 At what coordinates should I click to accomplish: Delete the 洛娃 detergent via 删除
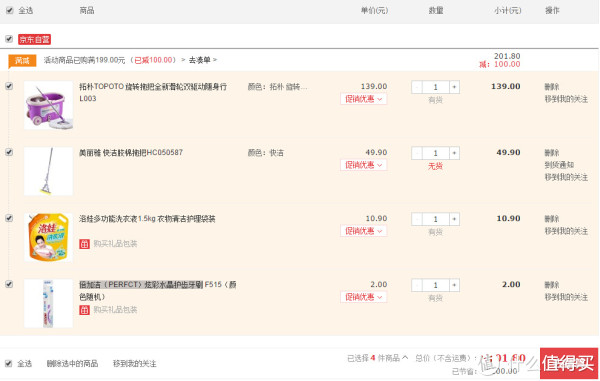pos(552,219)
